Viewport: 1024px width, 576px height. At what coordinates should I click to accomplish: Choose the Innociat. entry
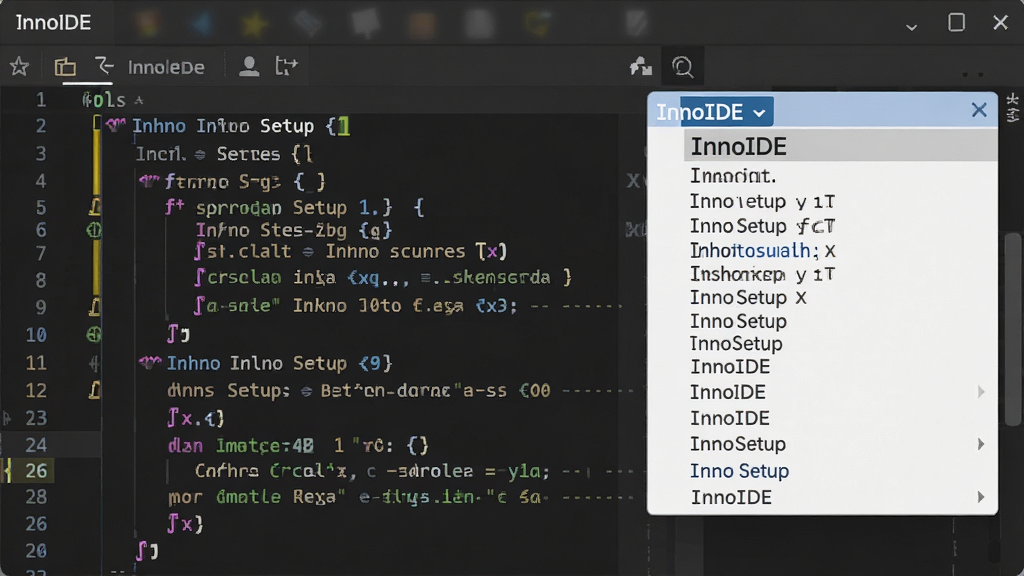coord(733,176)
